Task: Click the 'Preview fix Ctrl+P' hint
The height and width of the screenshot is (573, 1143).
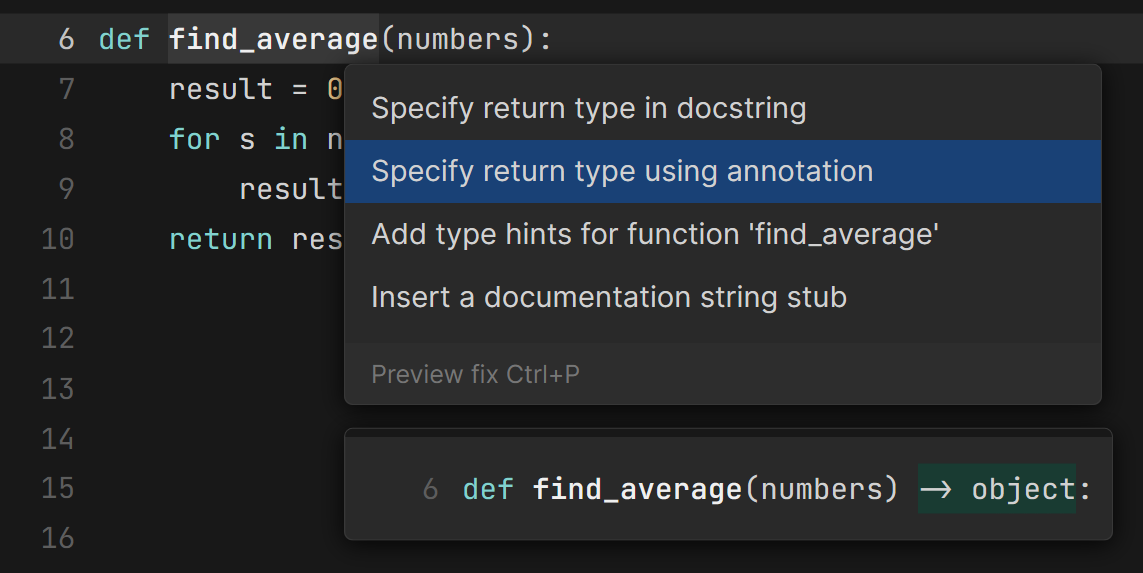Action: tap(475, 374)
